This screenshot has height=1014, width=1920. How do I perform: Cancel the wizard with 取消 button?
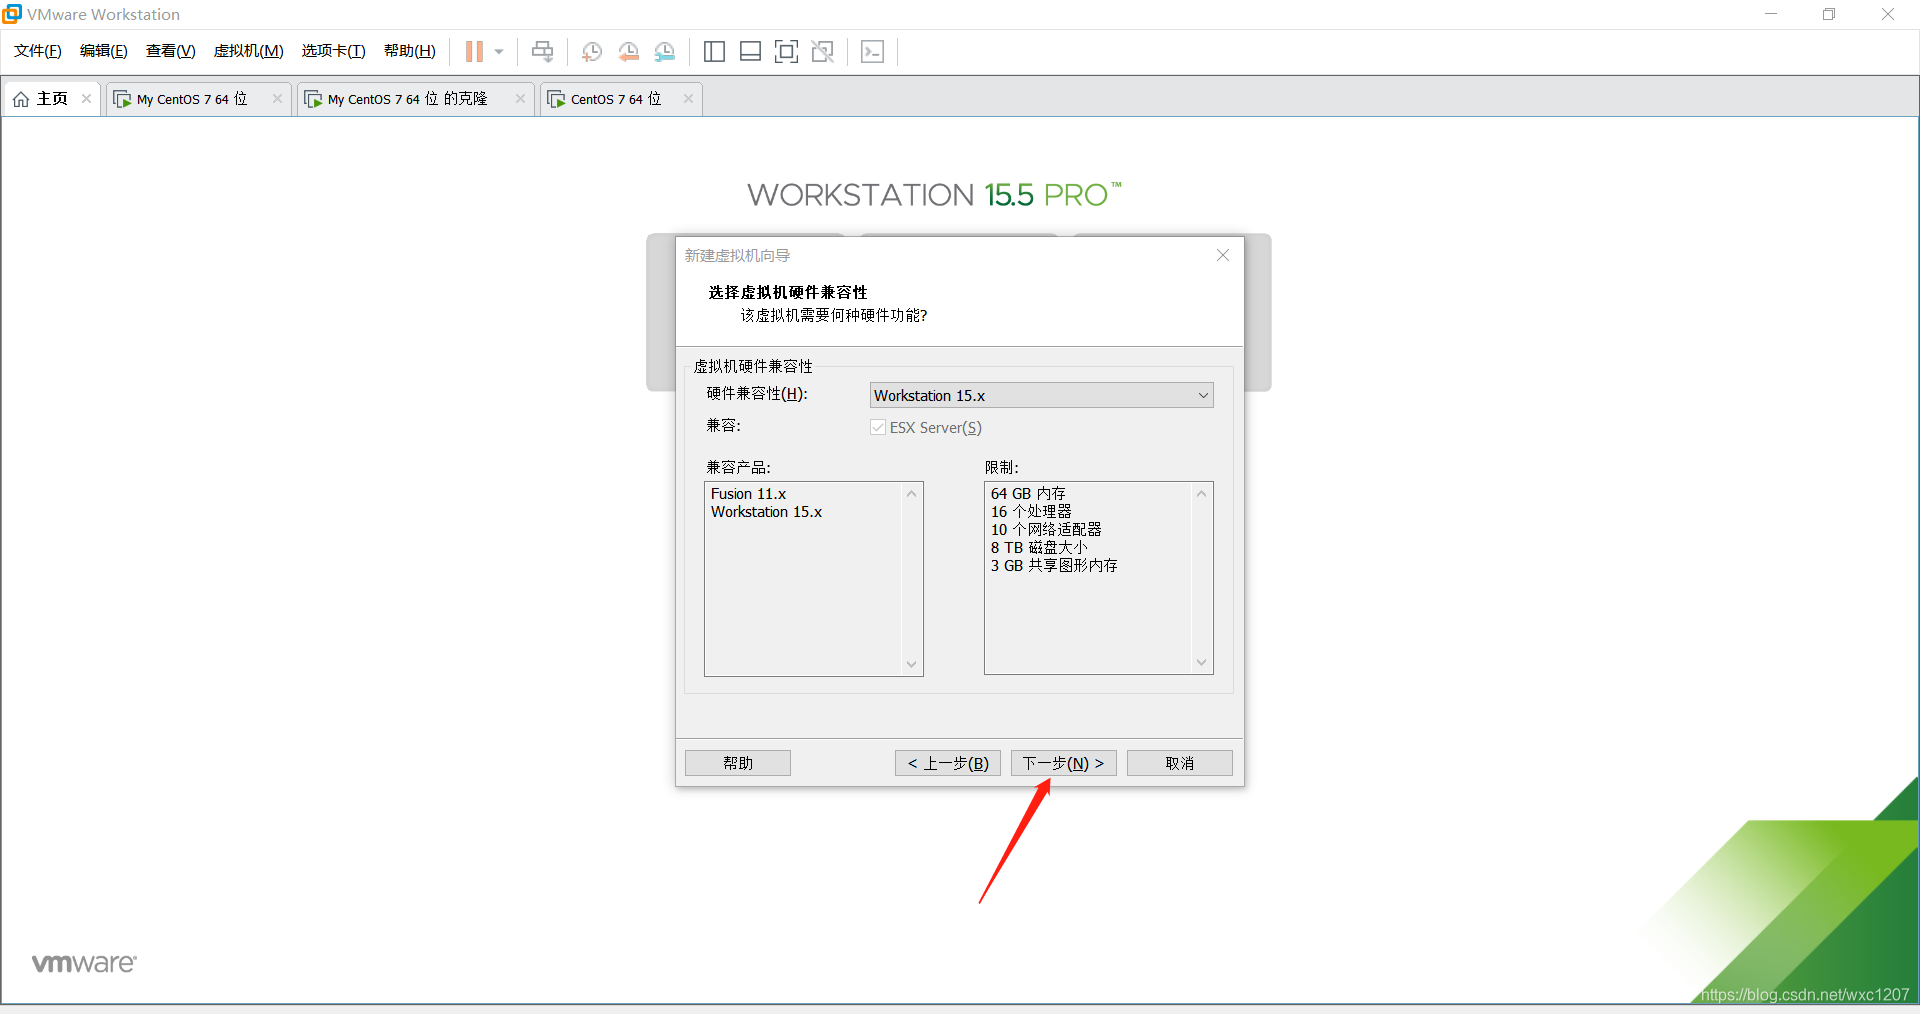(1180, 763)
